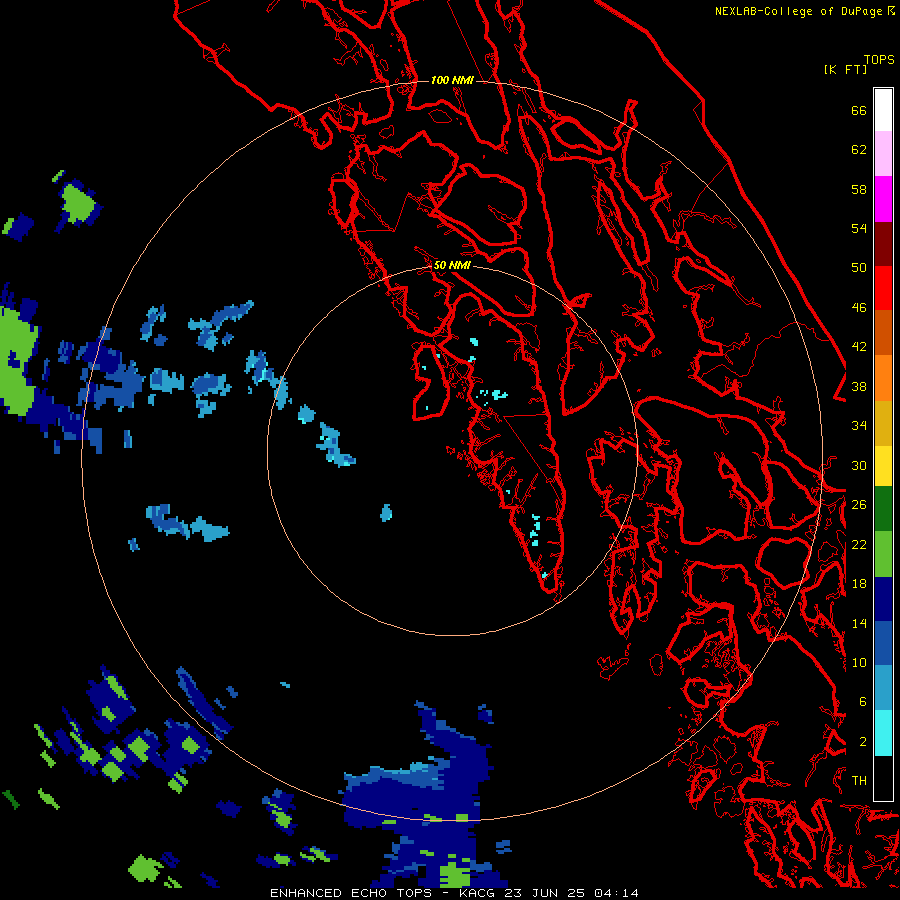Viewport: 900px width, 900px height.
Task: Select the dark red (maroon) legend swatch
Action: click(883, 243)
